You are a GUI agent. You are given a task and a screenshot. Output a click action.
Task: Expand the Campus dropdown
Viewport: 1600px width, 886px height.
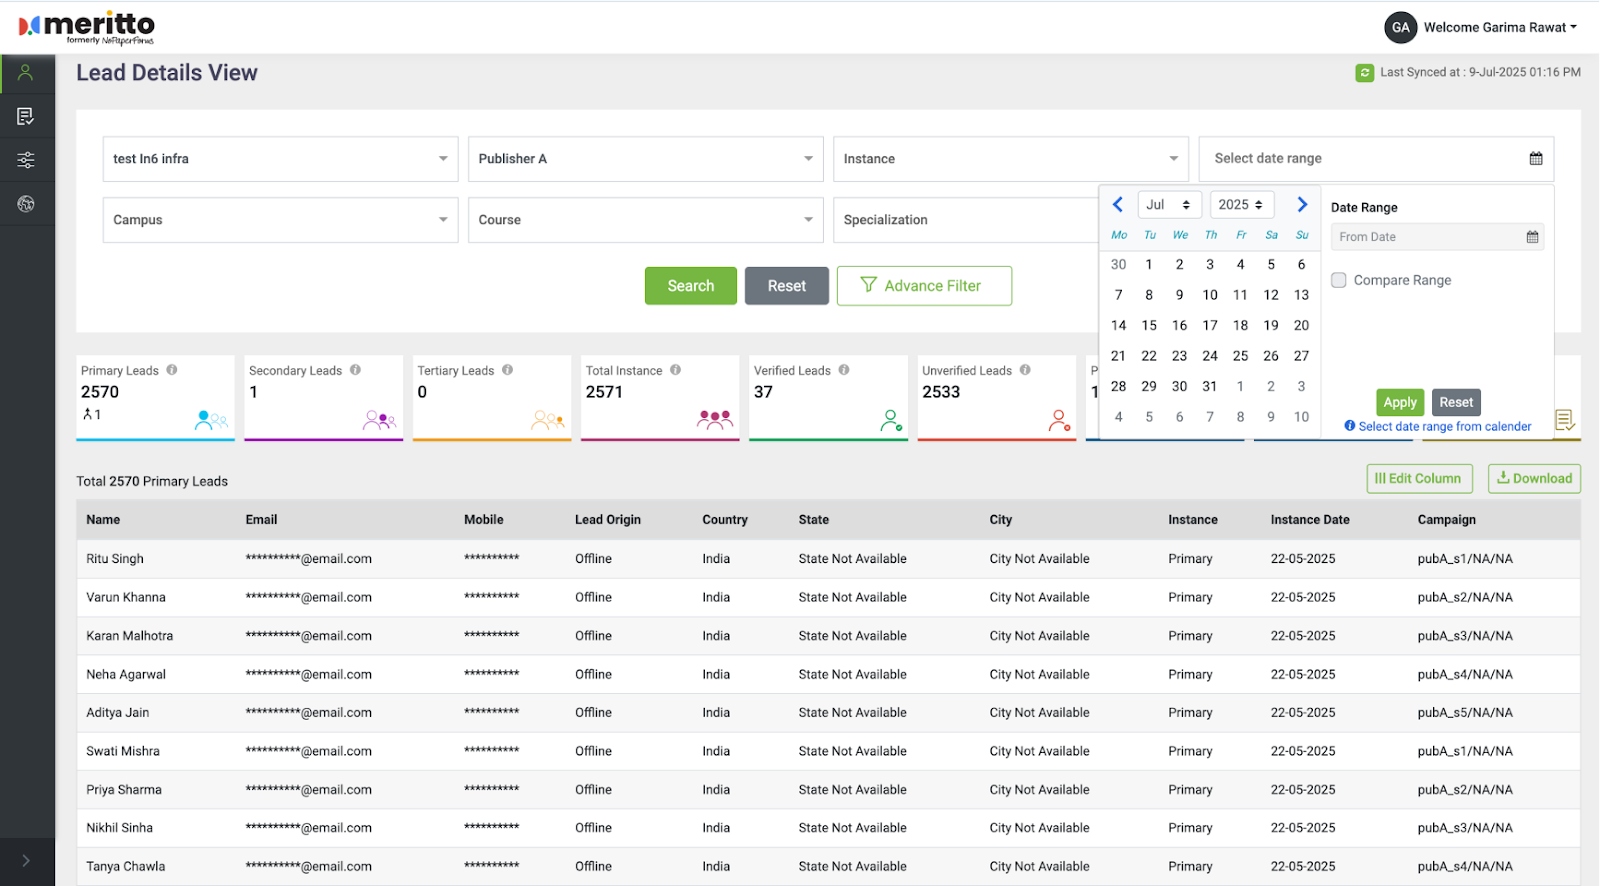pos(280,220)
